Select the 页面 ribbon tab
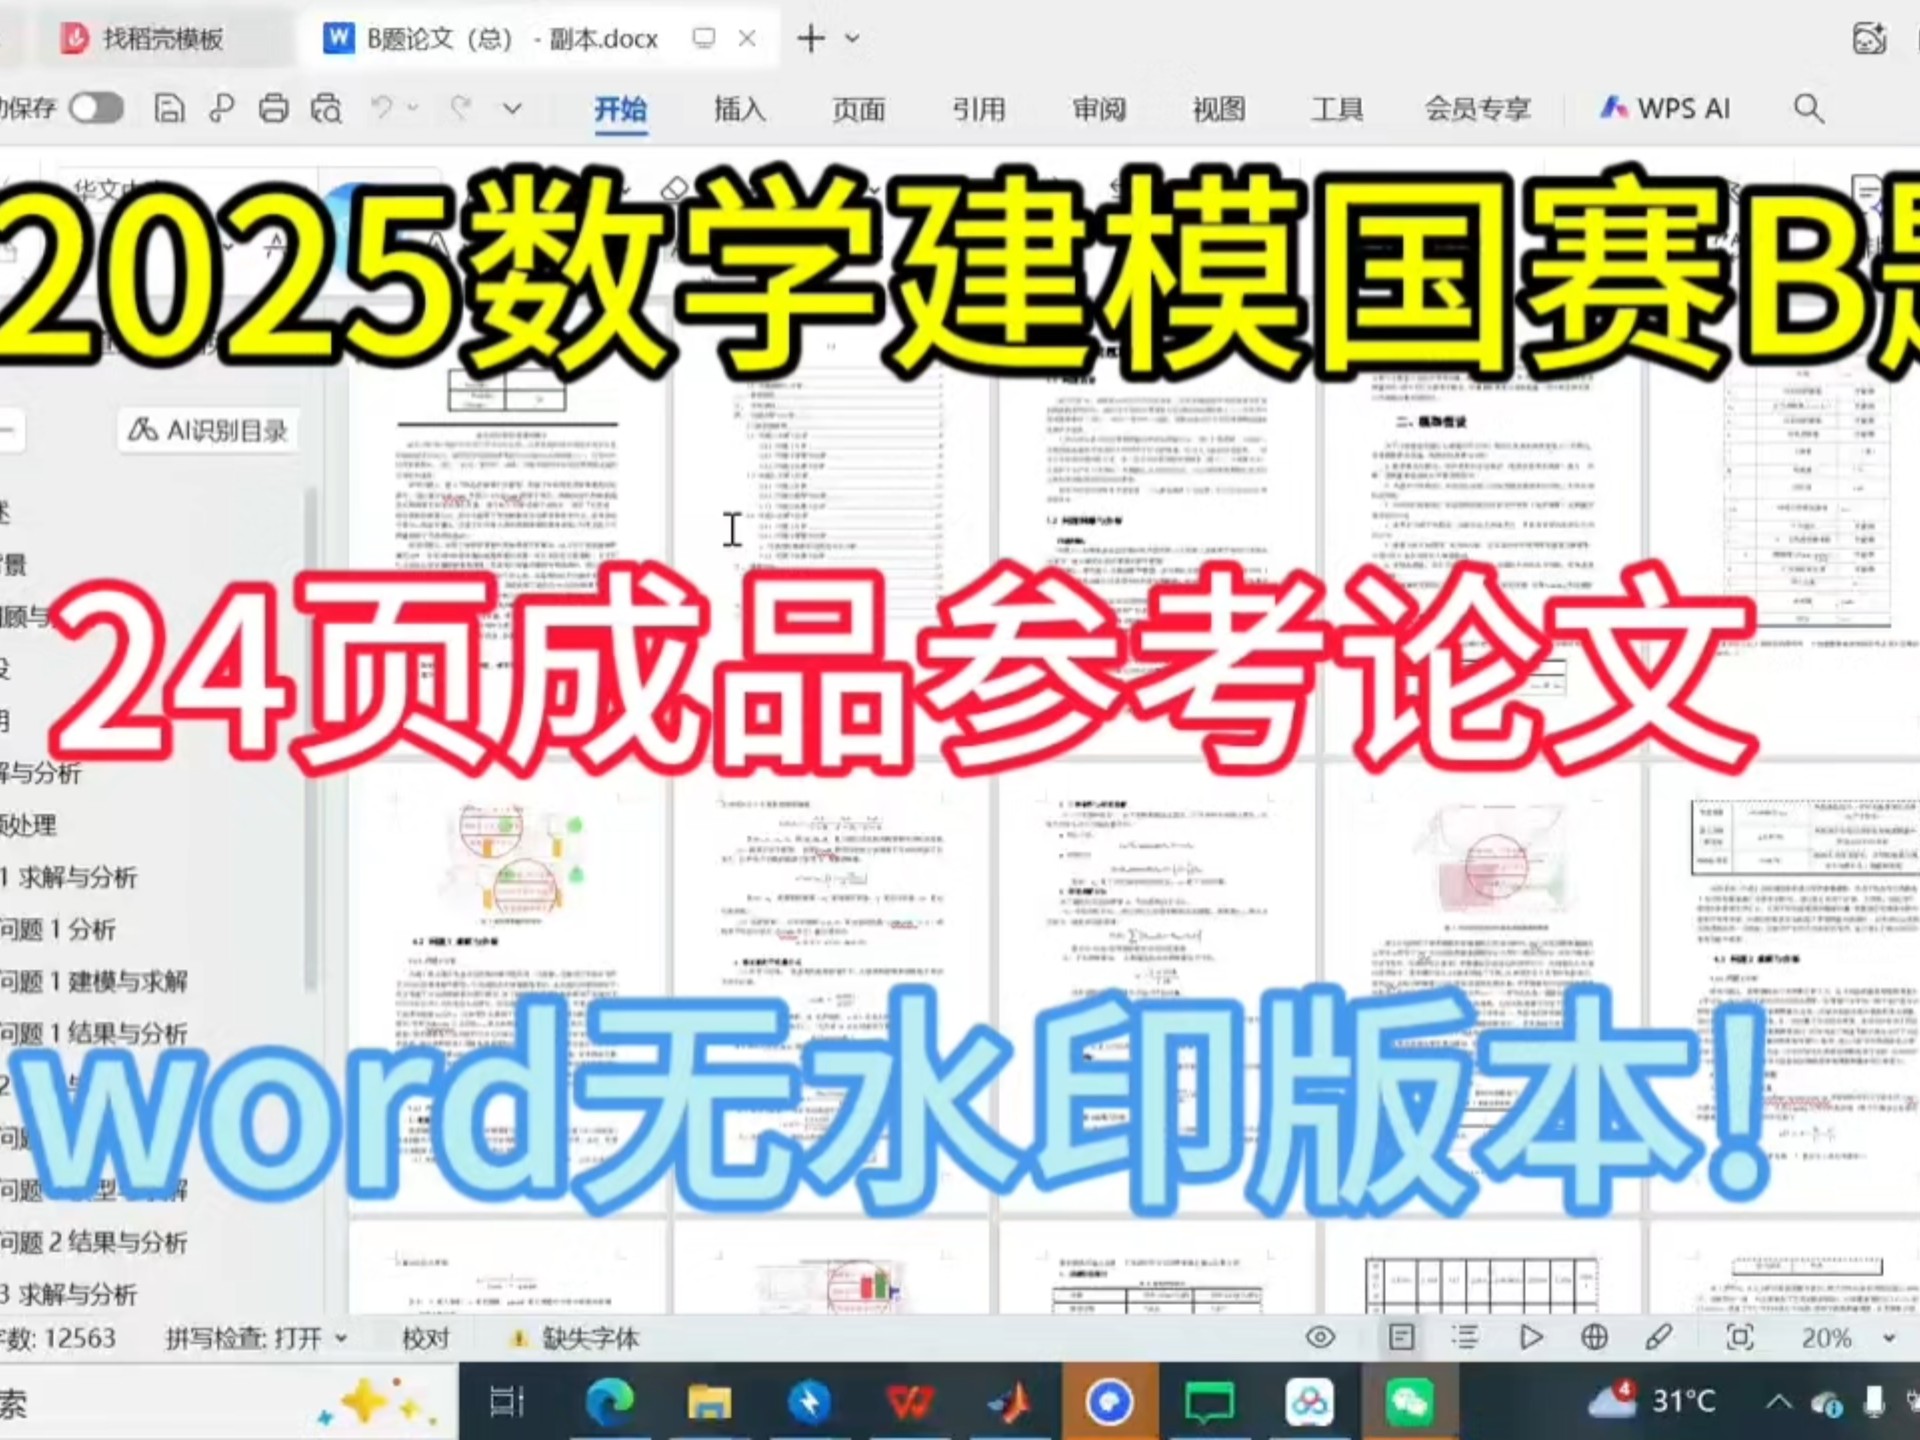This screenshot has height=1440, width=1920. tap(859, 108)
